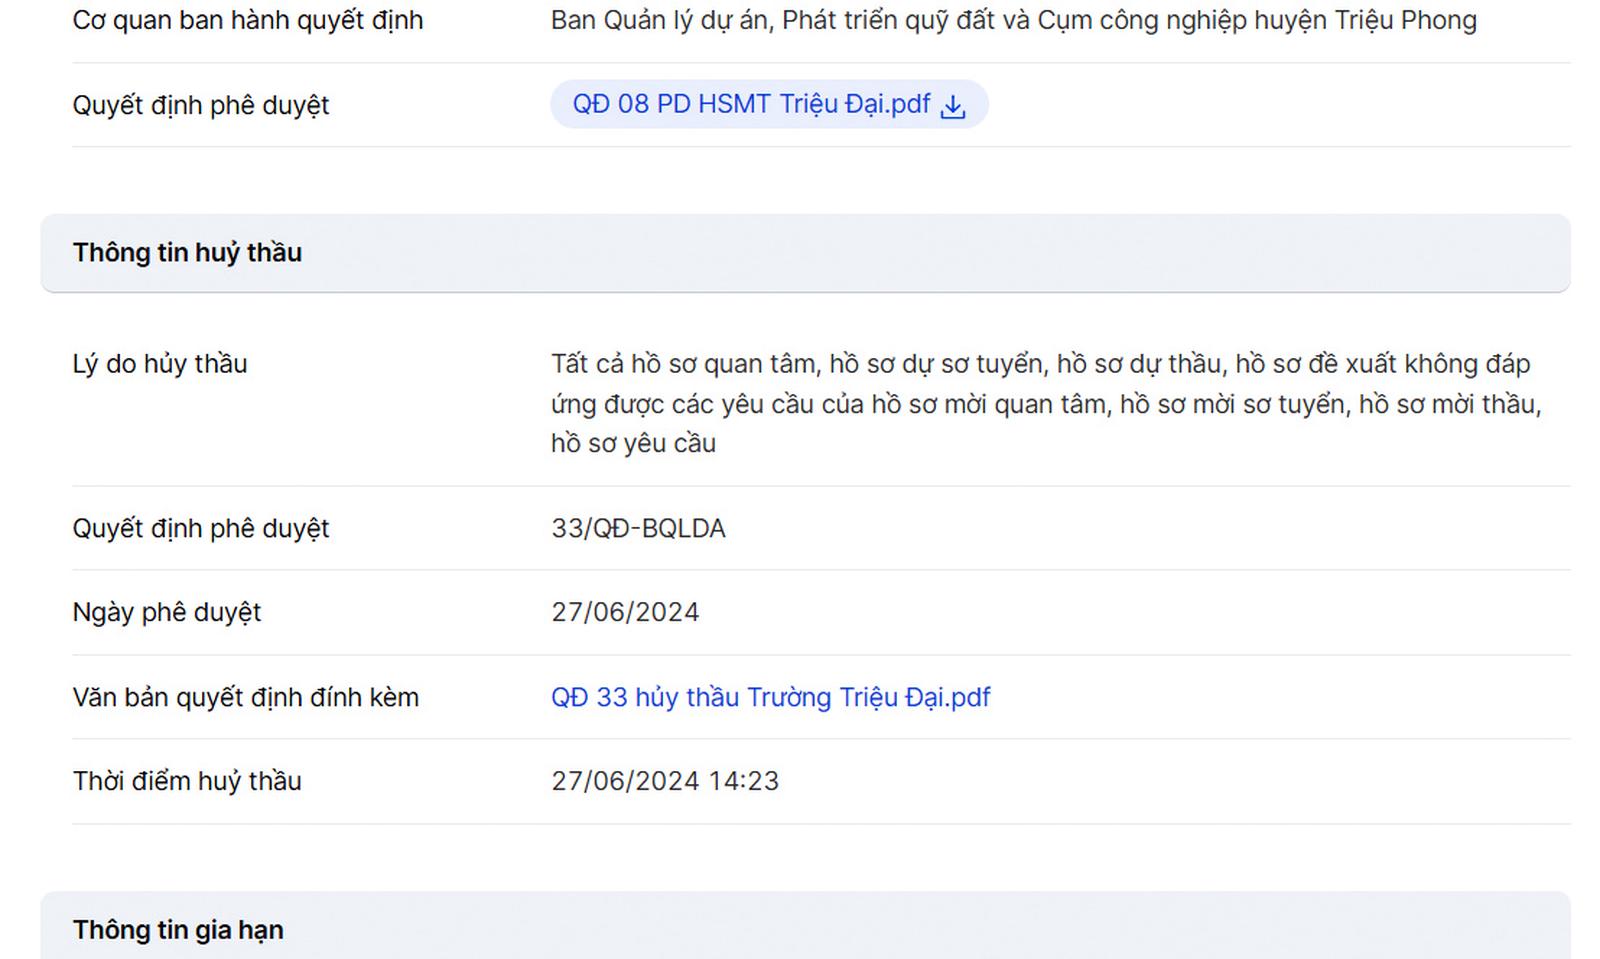This screenshot has width=1600, height=959.
Task: Open the QĐ 08 PD HSMT Triệu Đại.pdf file
Action: (x=750, y=104)
